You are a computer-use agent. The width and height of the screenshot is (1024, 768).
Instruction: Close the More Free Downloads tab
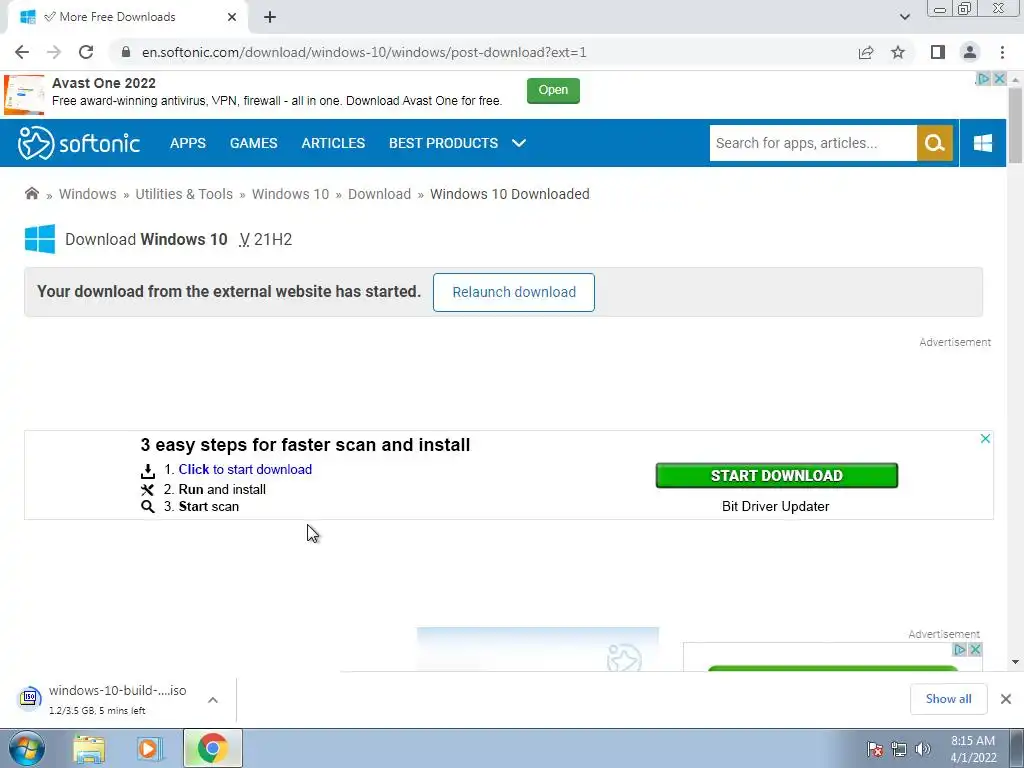coord(232,17)
